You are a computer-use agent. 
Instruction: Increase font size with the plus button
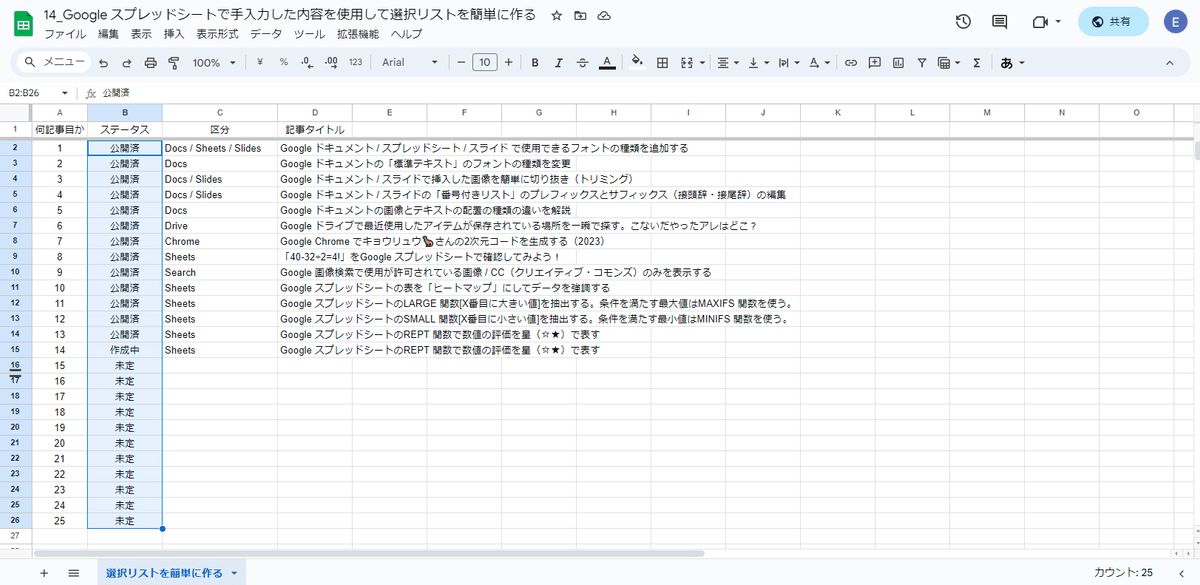pos(509,62)
